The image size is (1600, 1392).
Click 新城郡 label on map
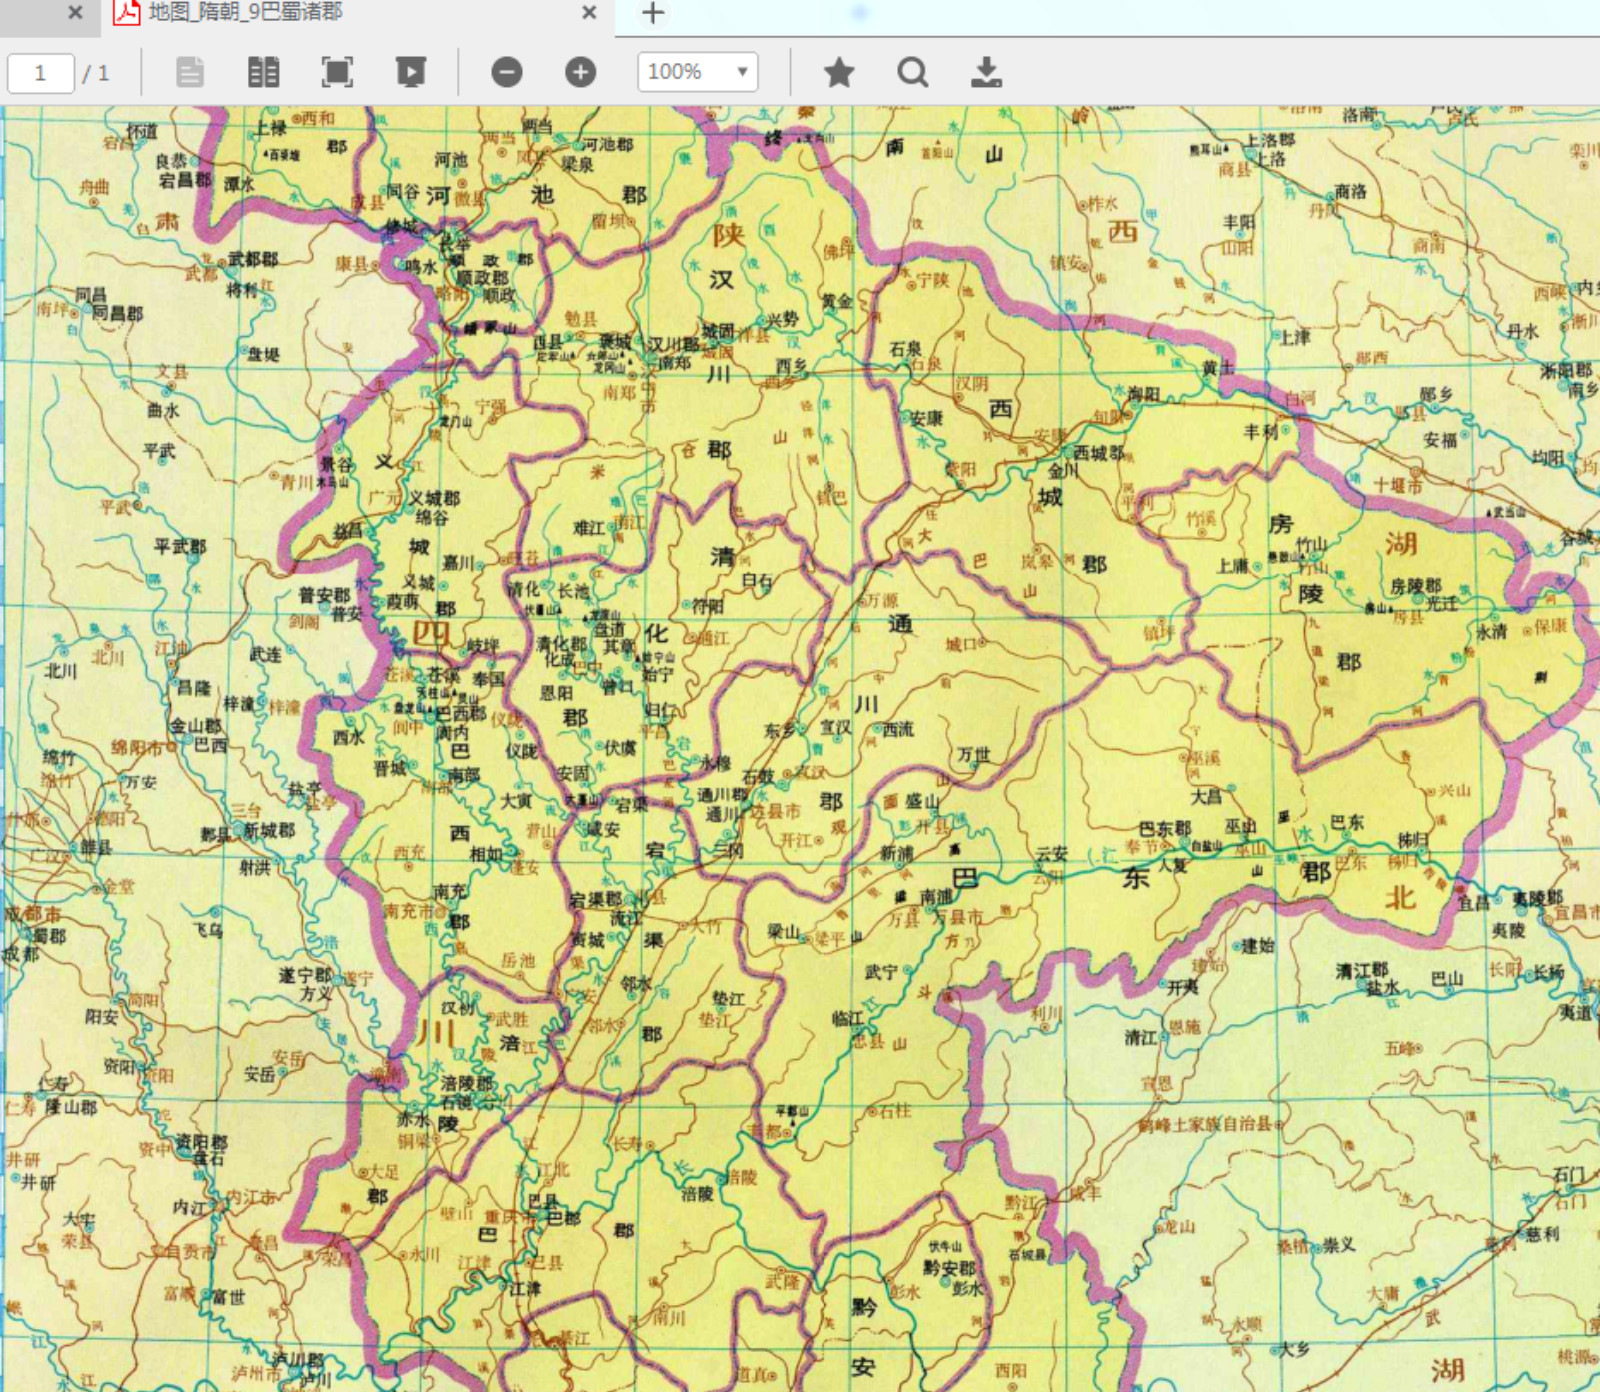click(270, 831)
